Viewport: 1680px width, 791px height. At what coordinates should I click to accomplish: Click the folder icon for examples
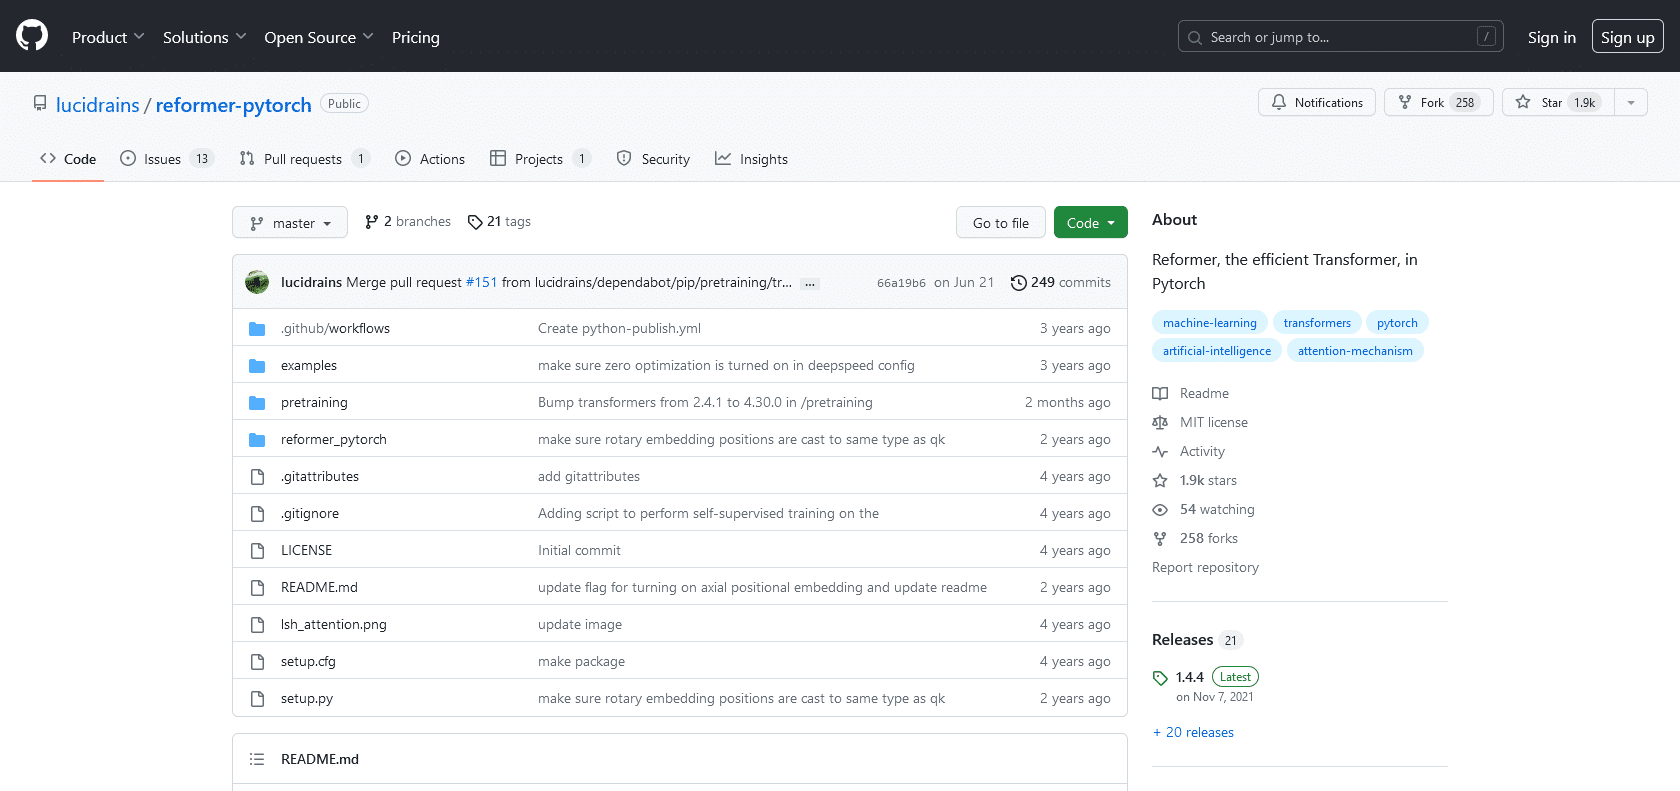coord(257,365)
